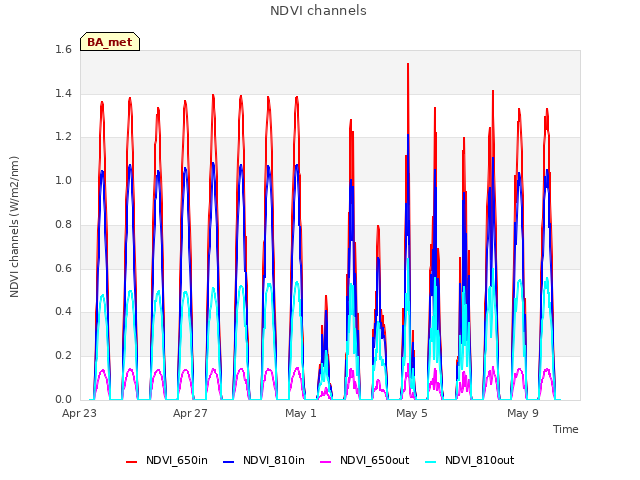Viewport: 640px width, 480px height.
Task: Click the 1.0 y-axis tick label
Action: coord(63,180)
